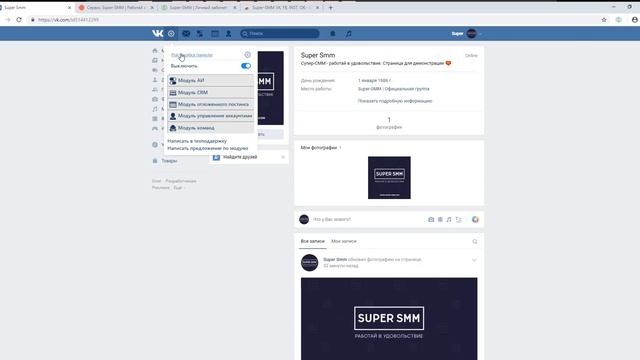Click the Super avatar in header
This screenshot has width=640, height=360.
[x=471, y=33]
